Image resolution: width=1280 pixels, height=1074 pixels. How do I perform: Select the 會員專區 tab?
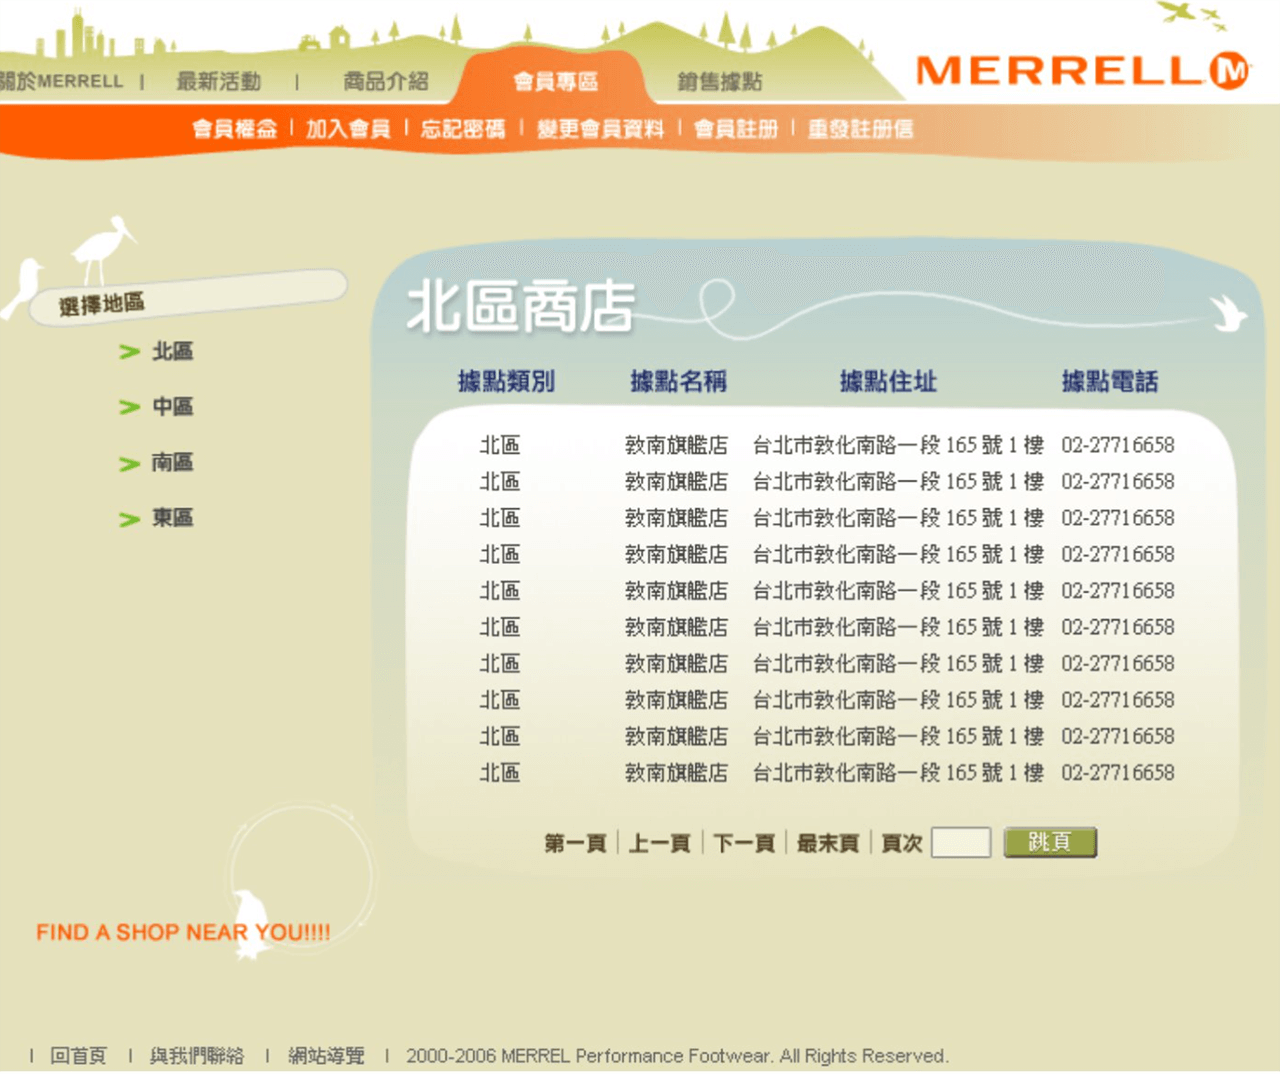pyautogui.click(x=555, y=82)
